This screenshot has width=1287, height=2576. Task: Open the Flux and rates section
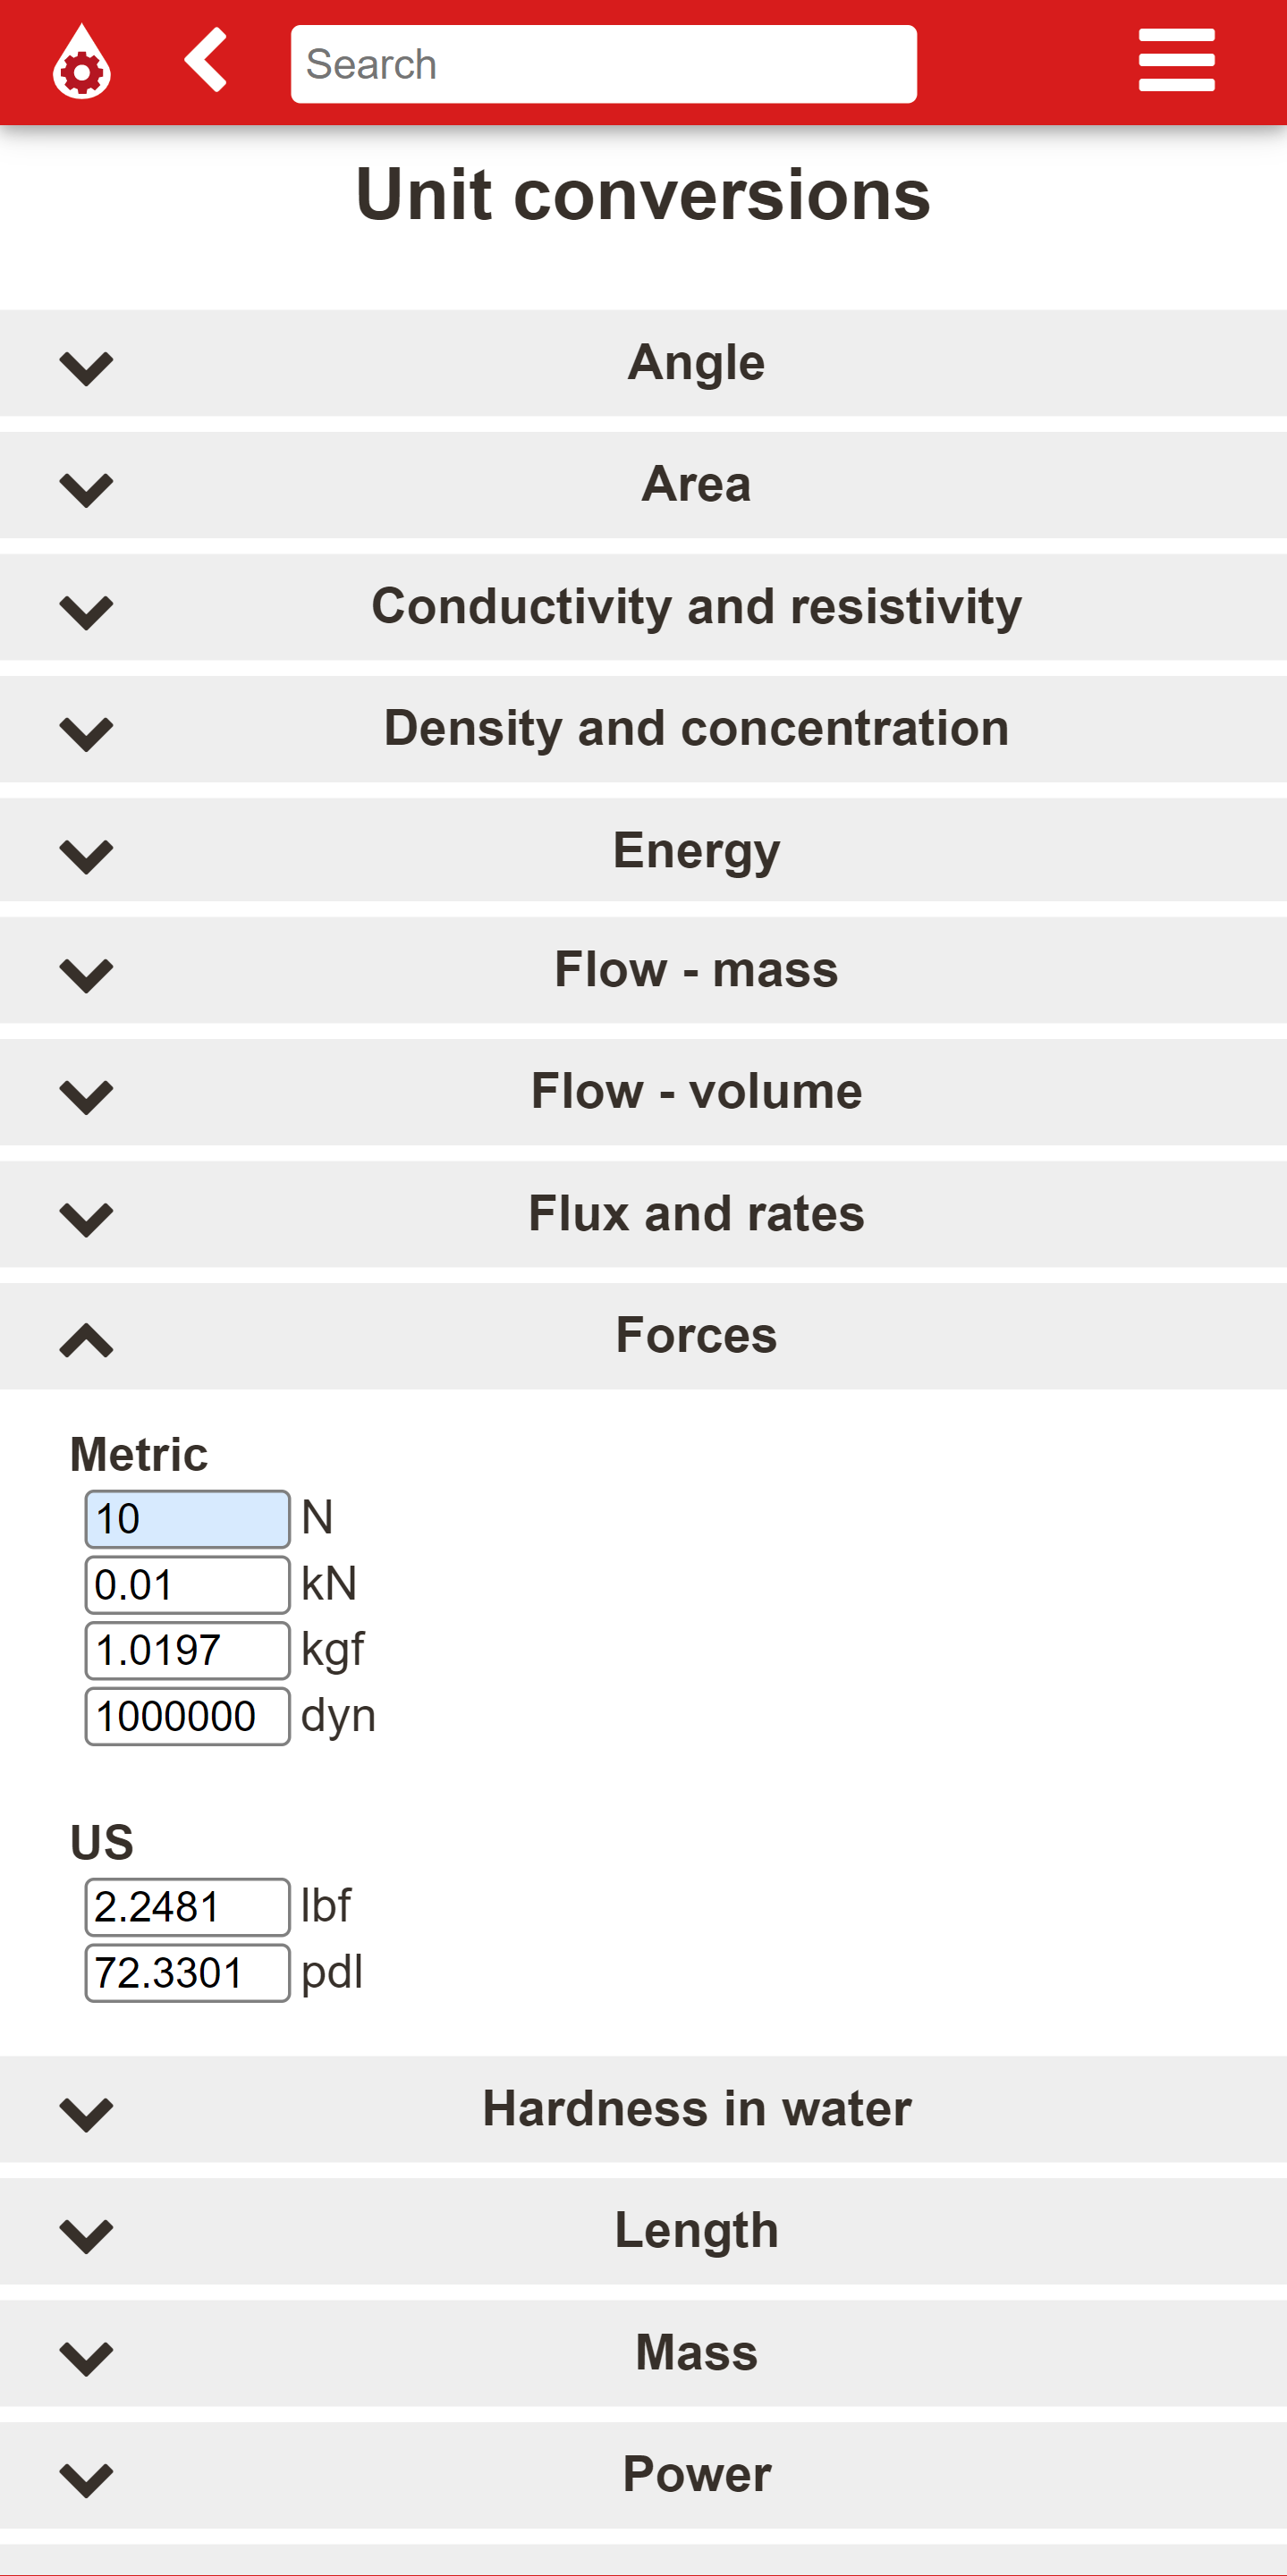point(643,1214)
